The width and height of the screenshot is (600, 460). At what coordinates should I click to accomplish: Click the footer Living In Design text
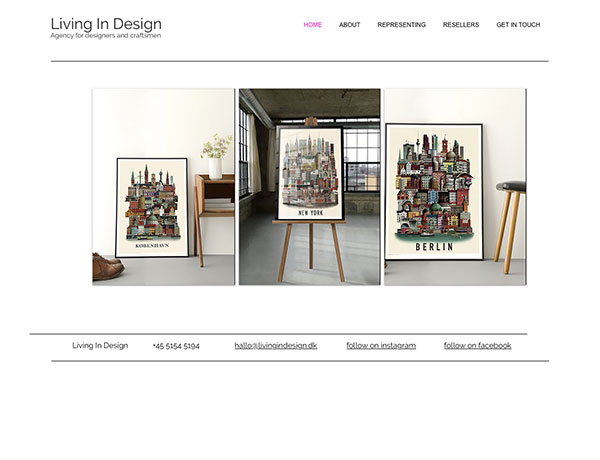[x=100, y=345]
